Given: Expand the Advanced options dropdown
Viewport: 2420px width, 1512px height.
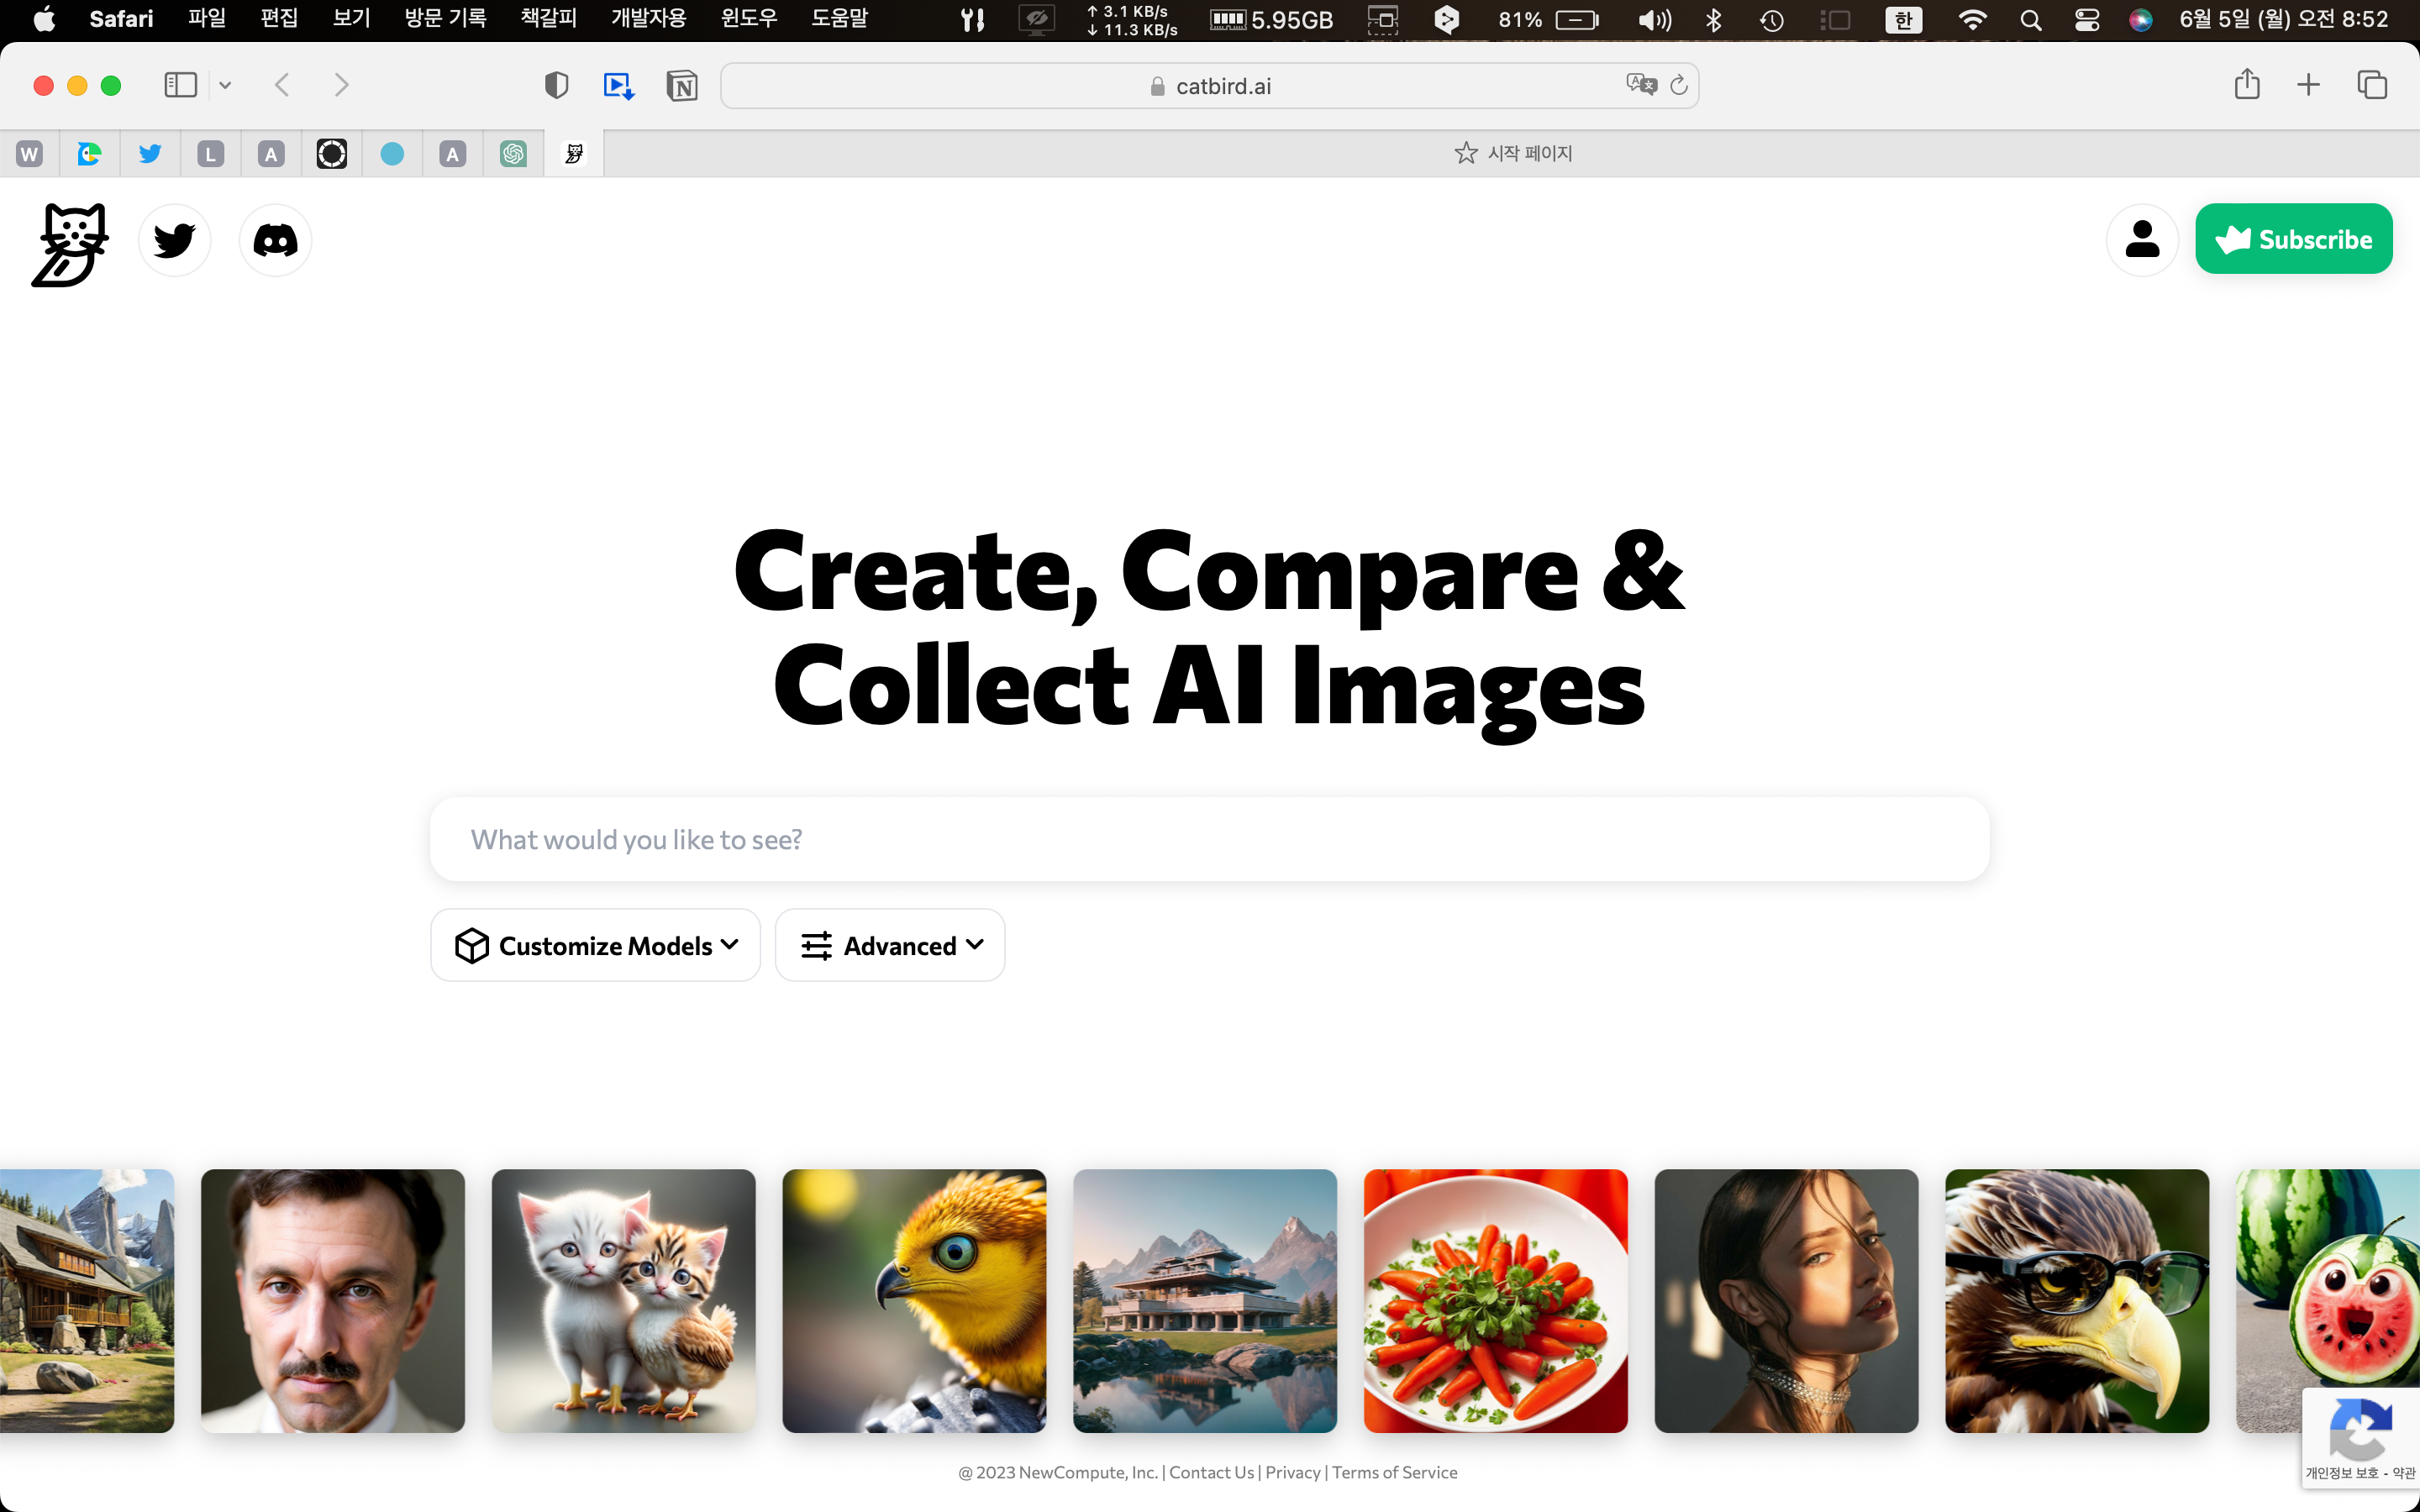Looking at the screenshot, I should click(890, 945).
